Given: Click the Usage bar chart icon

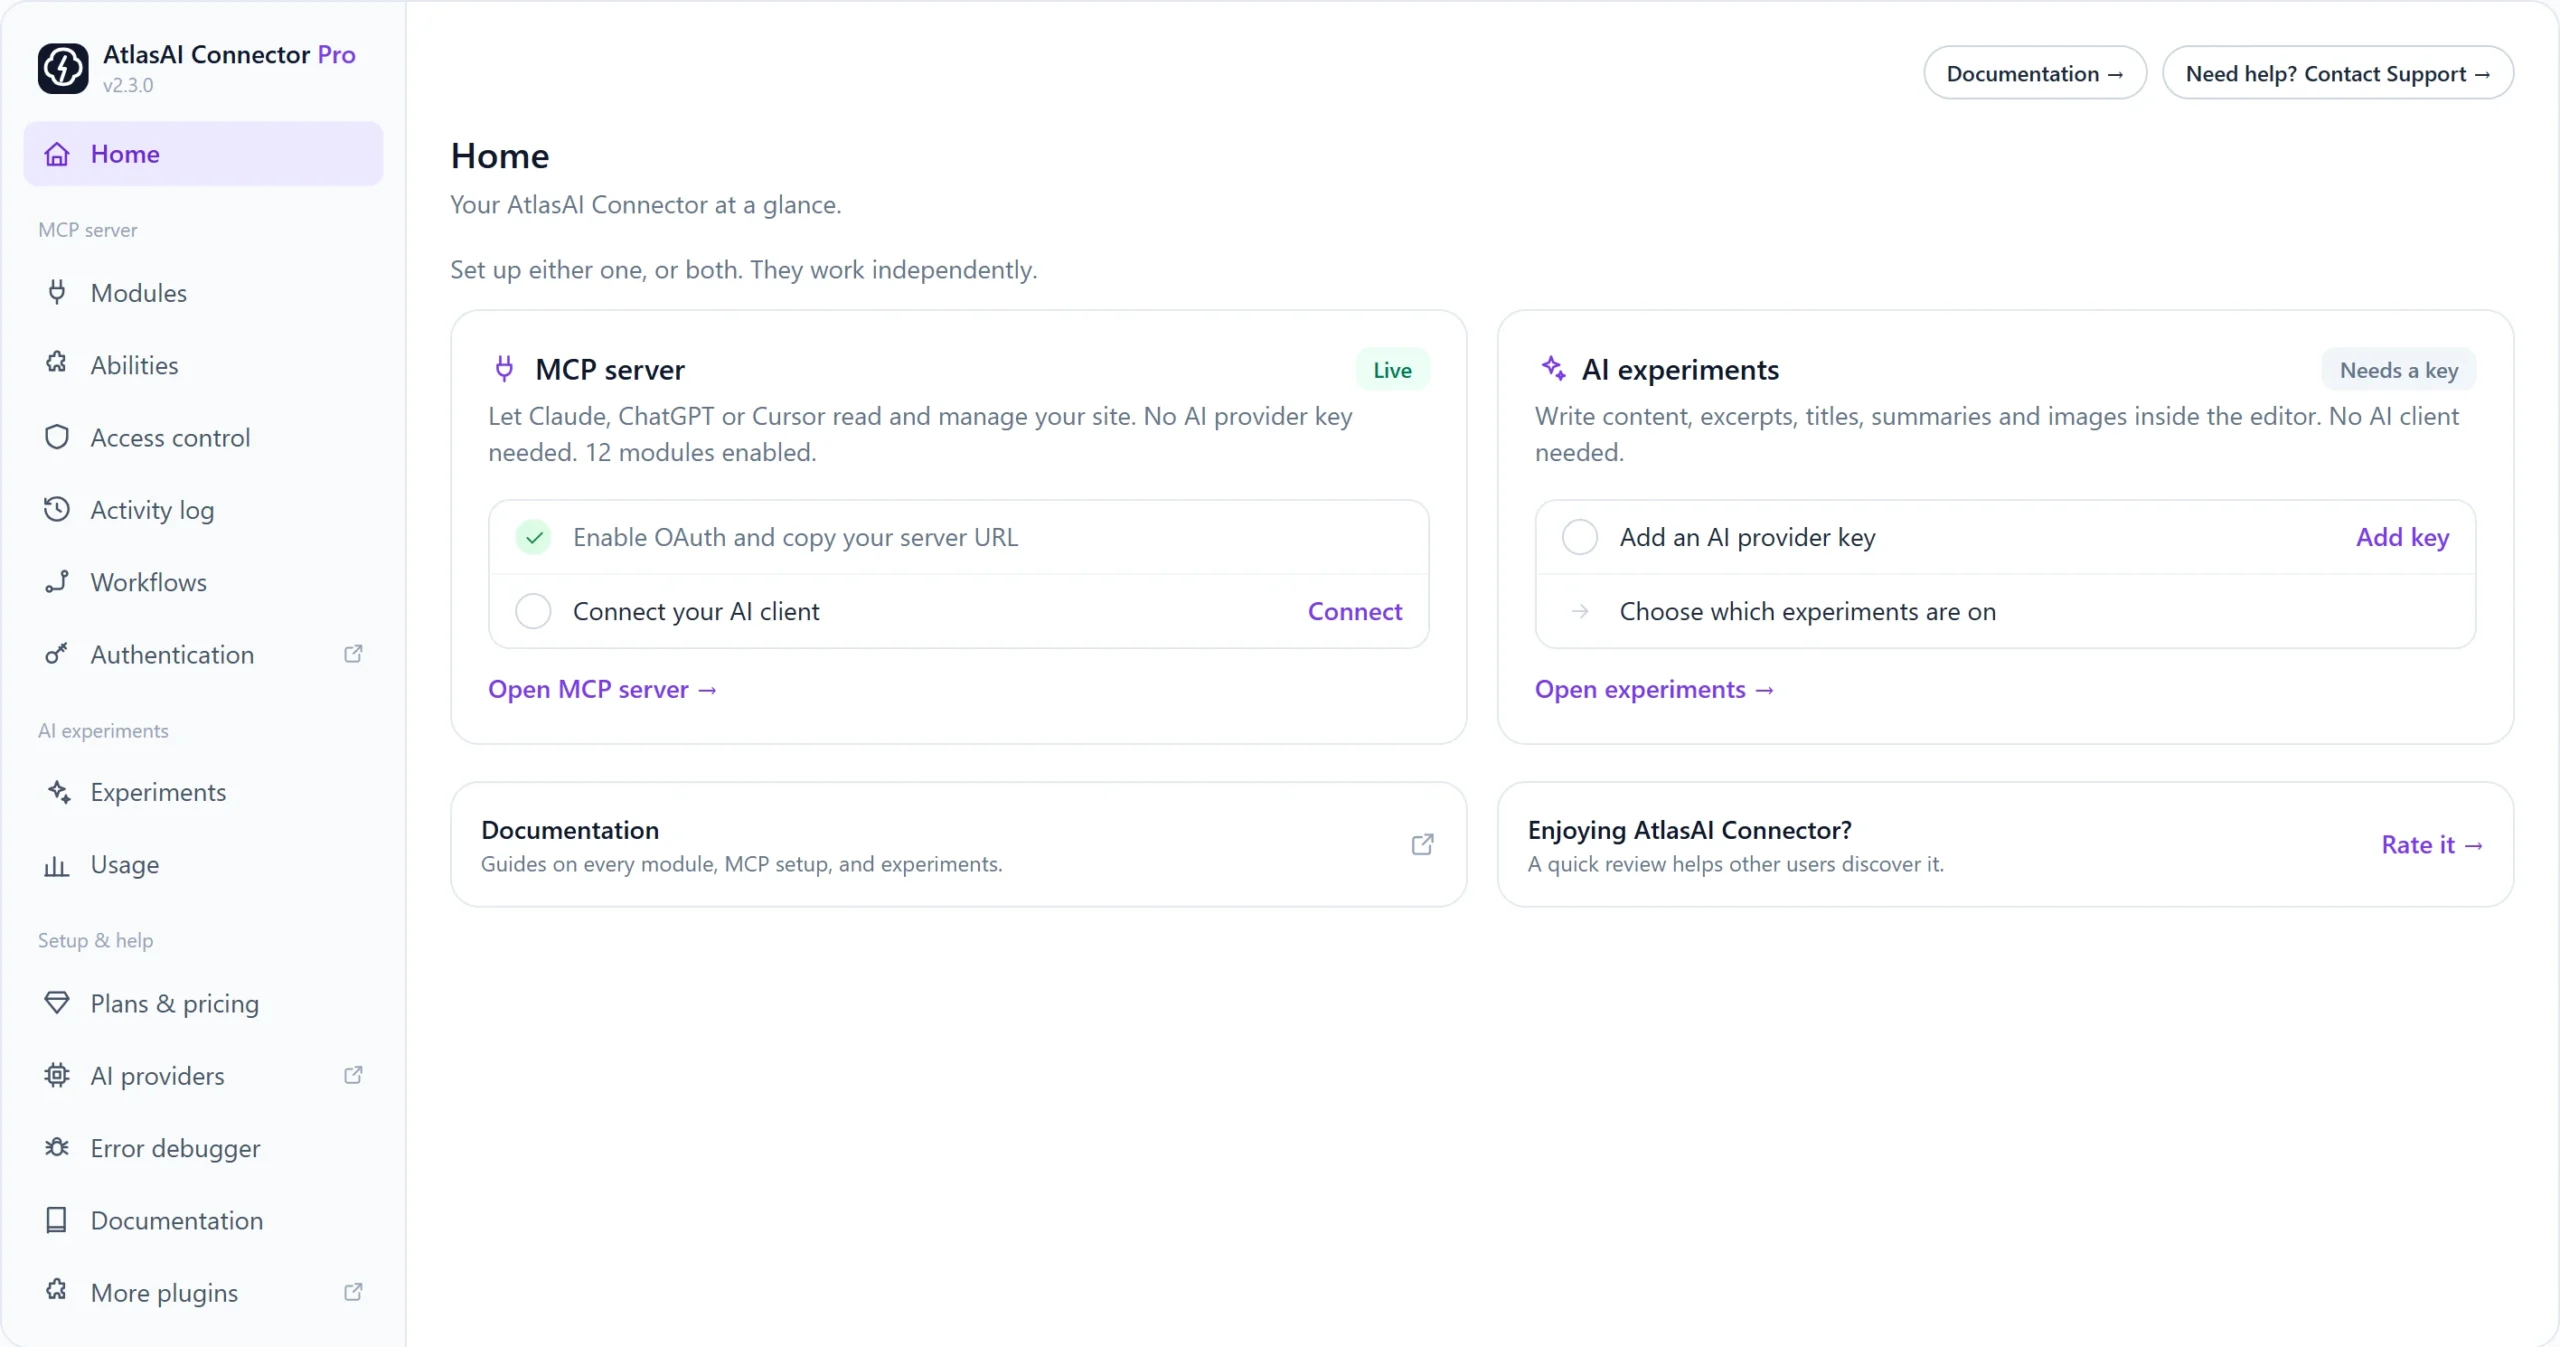Looking at the screenshot, I should click(x=57, y=864).
